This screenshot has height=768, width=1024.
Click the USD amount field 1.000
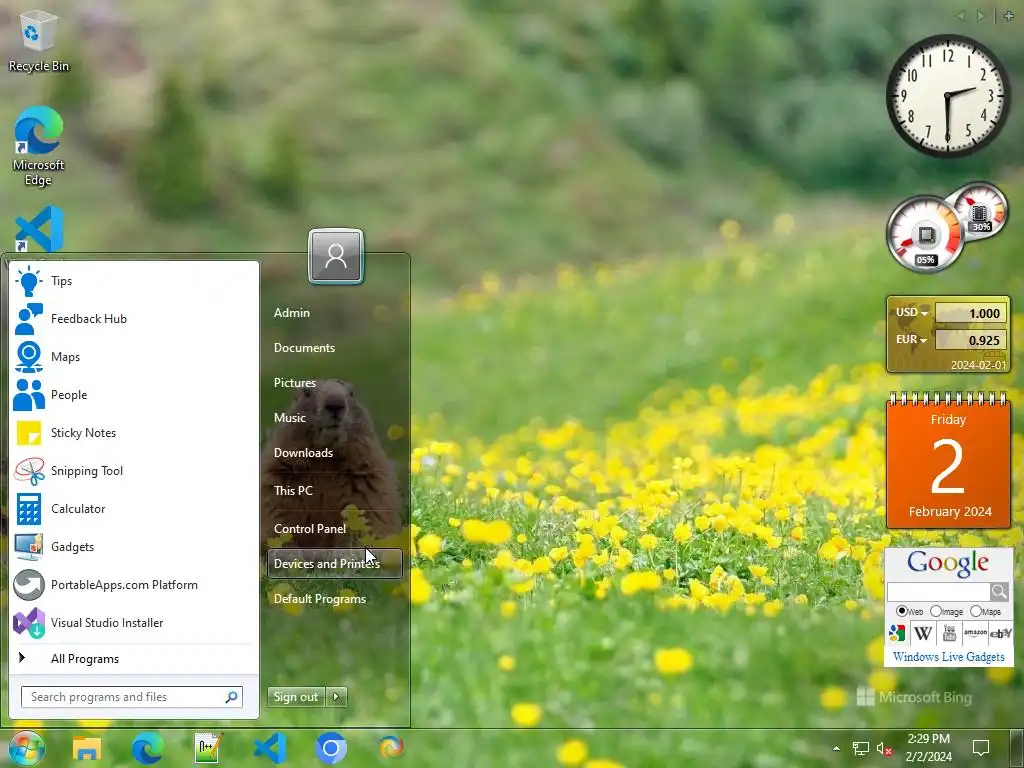972,313
